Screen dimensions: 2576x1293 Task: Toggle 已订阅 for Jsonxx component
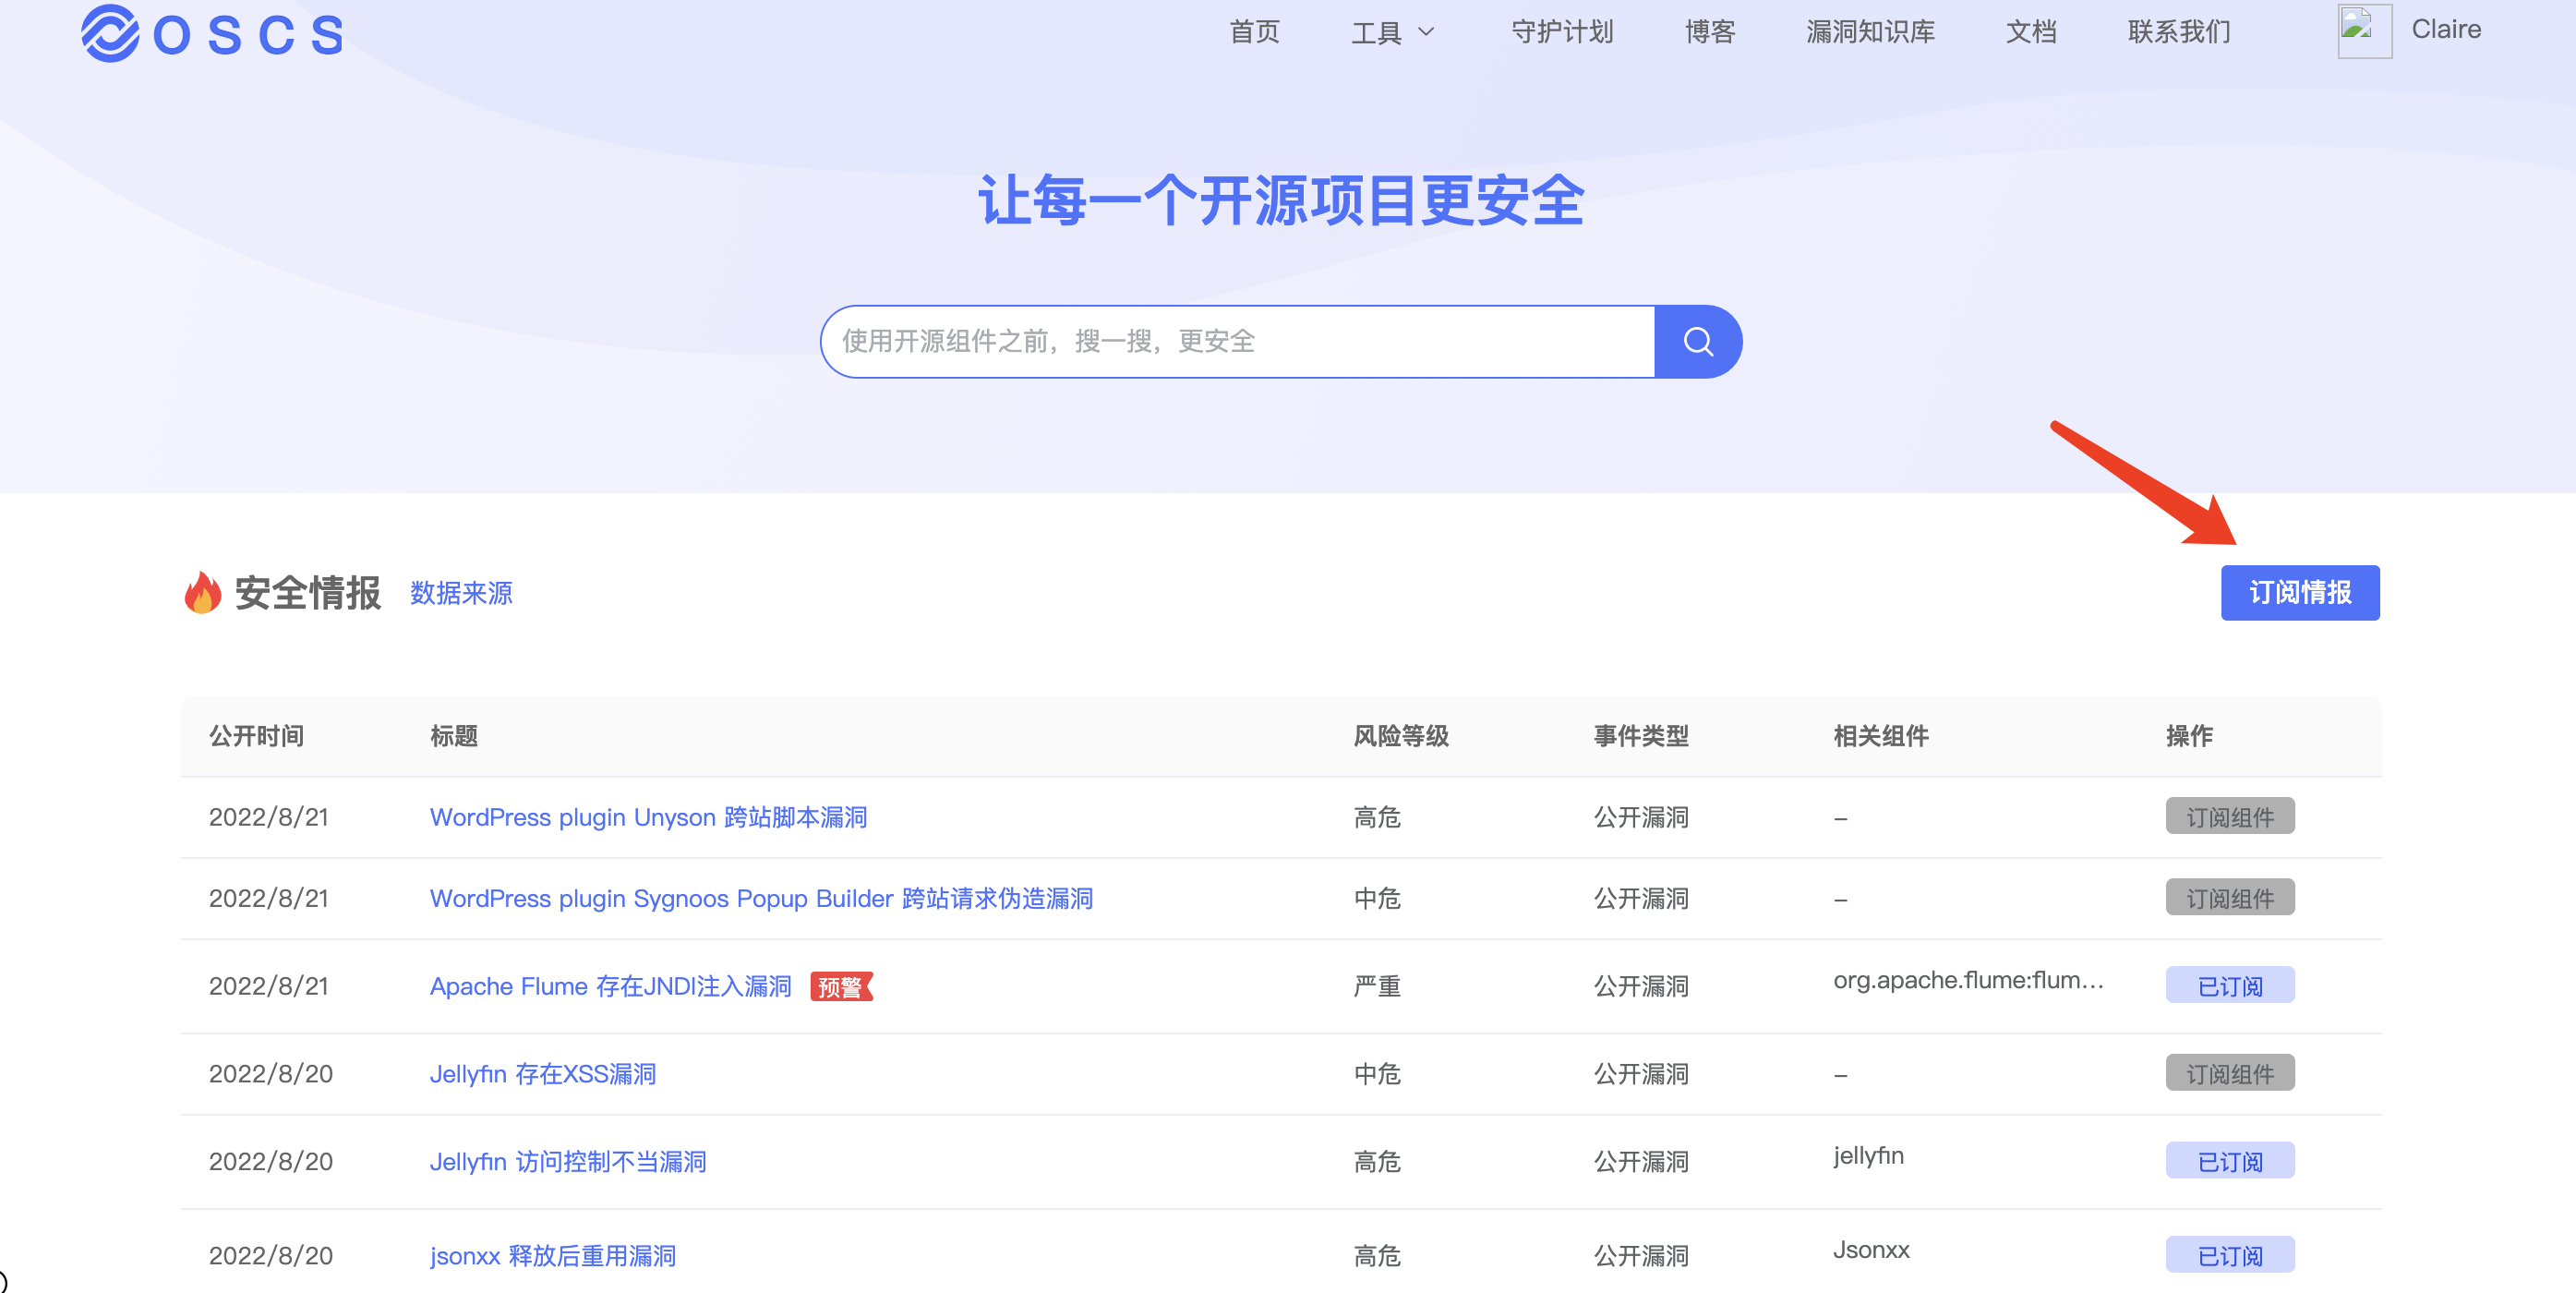tap(2229, 1255)
